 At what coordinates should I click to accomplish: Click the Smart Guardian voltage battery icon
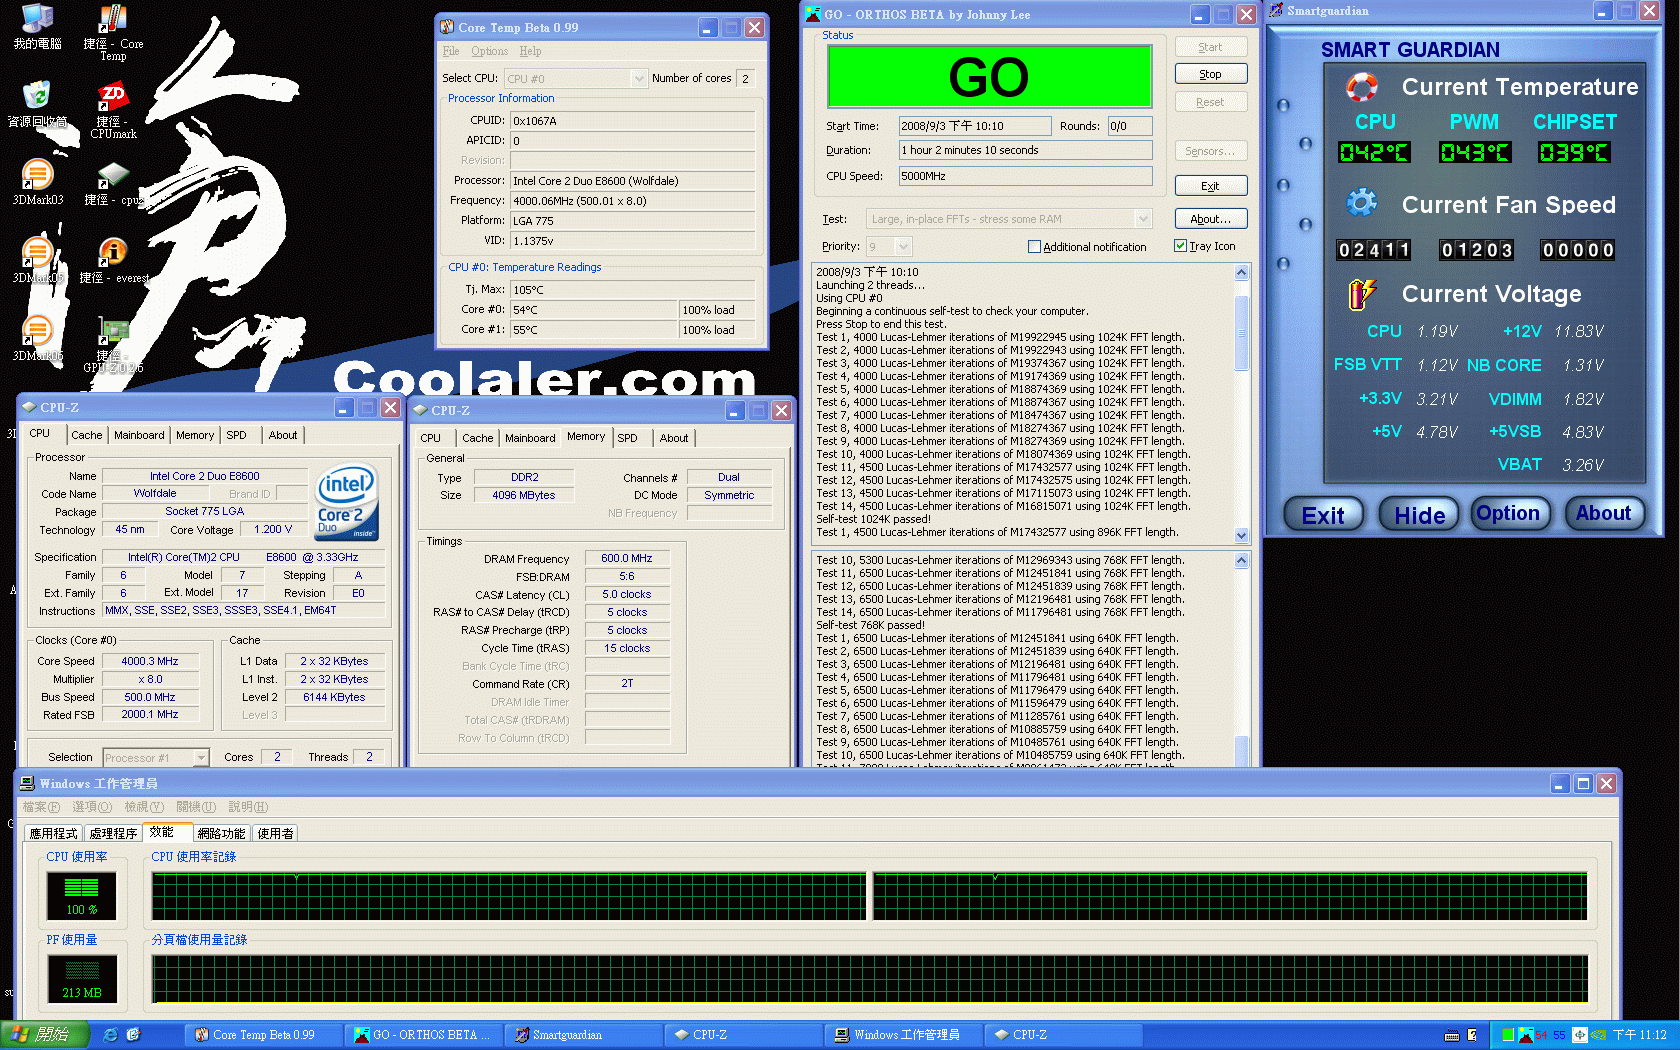(1361, 293)
